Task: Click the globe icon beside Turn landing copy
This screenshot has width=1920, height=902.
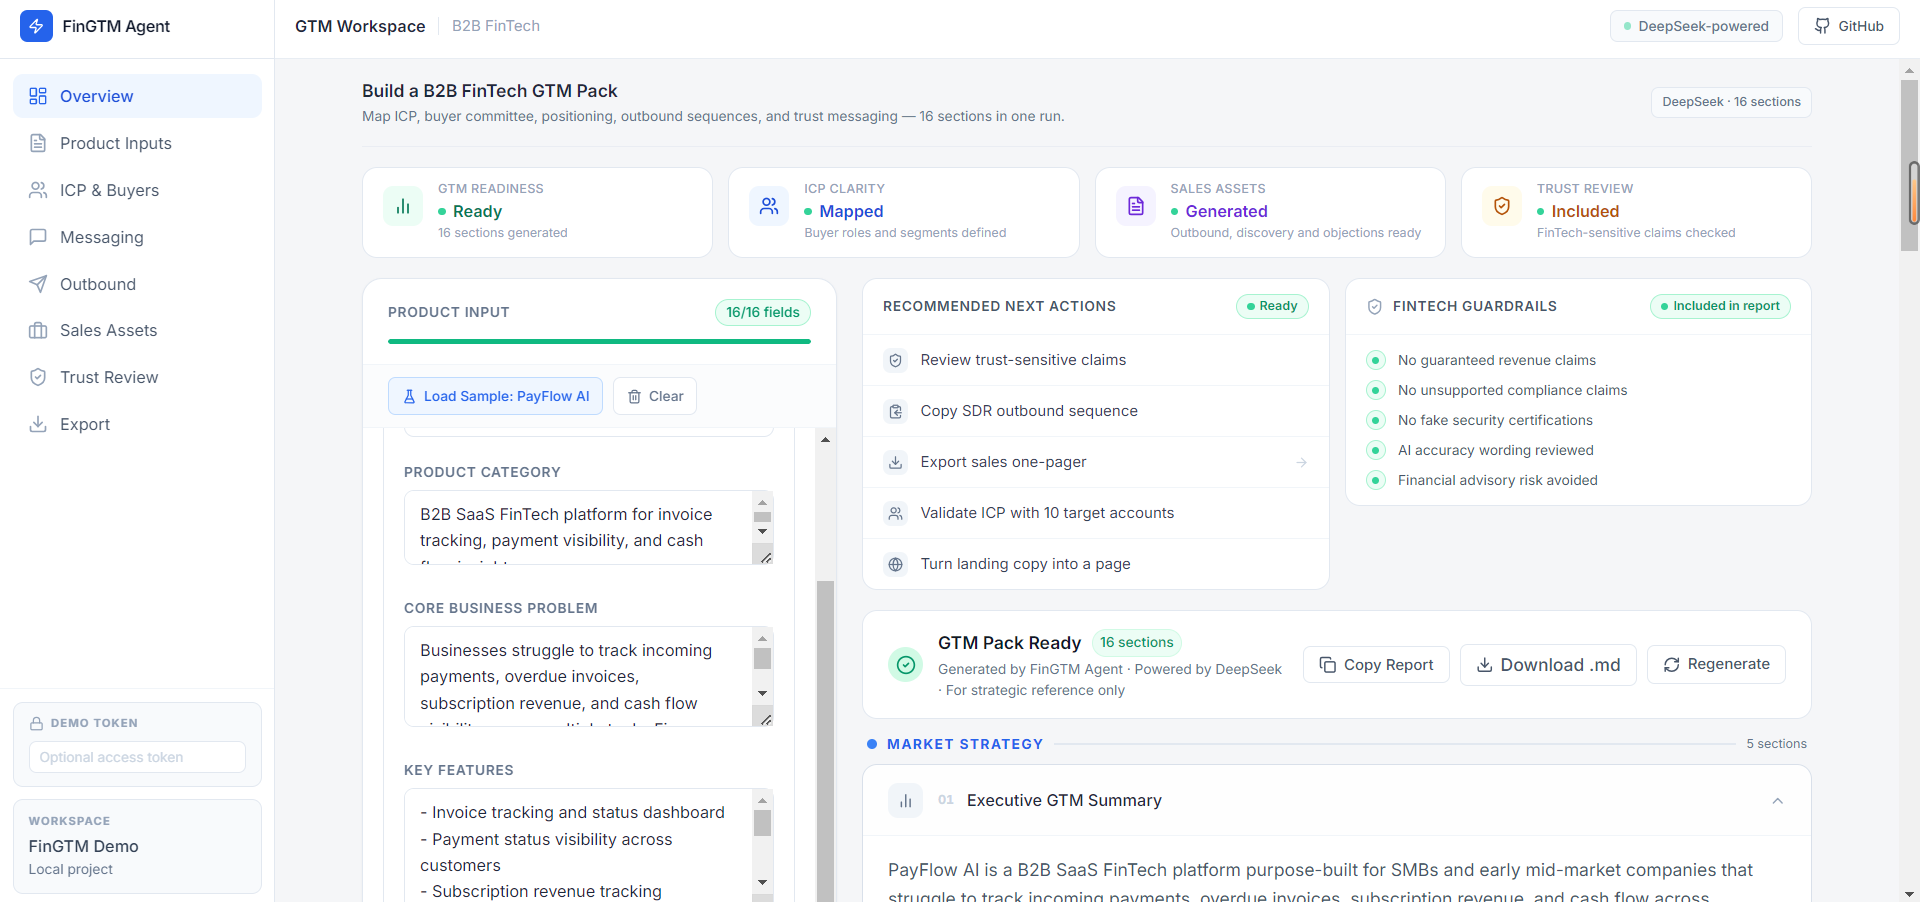Action: pyautogui.click(x=896, y=565)
